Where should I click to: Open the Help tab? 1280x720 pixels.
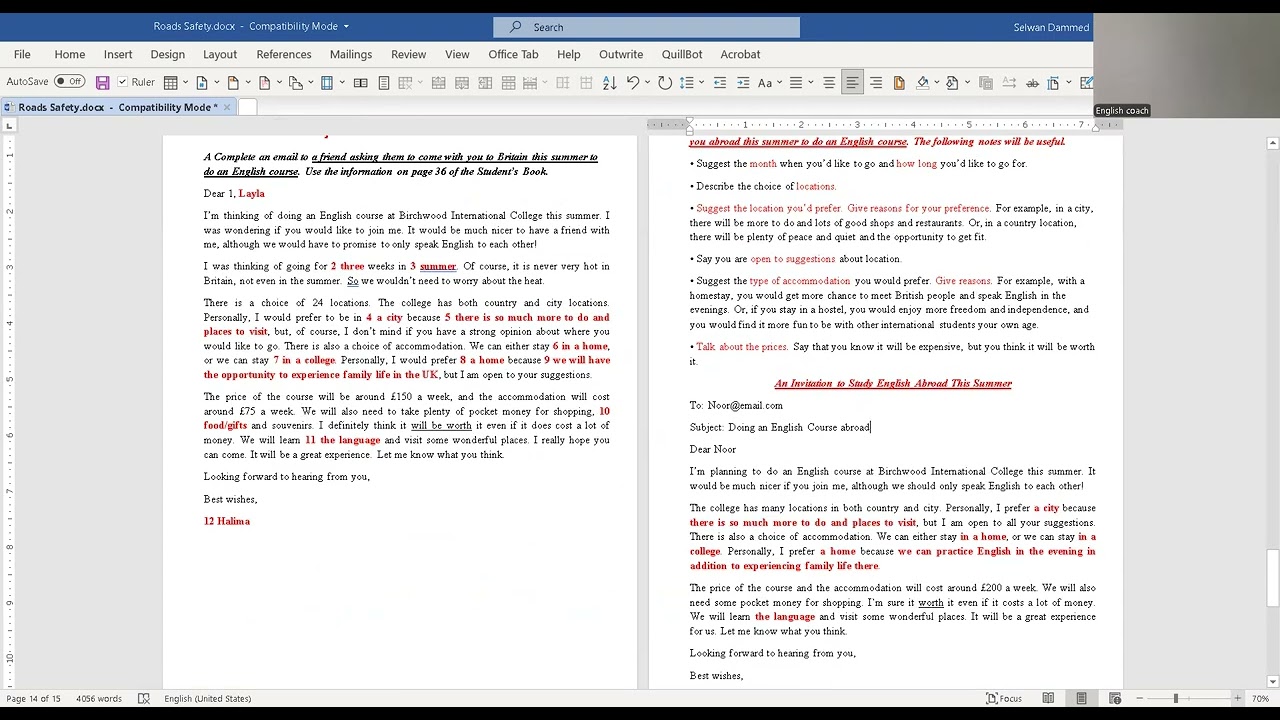568,54
